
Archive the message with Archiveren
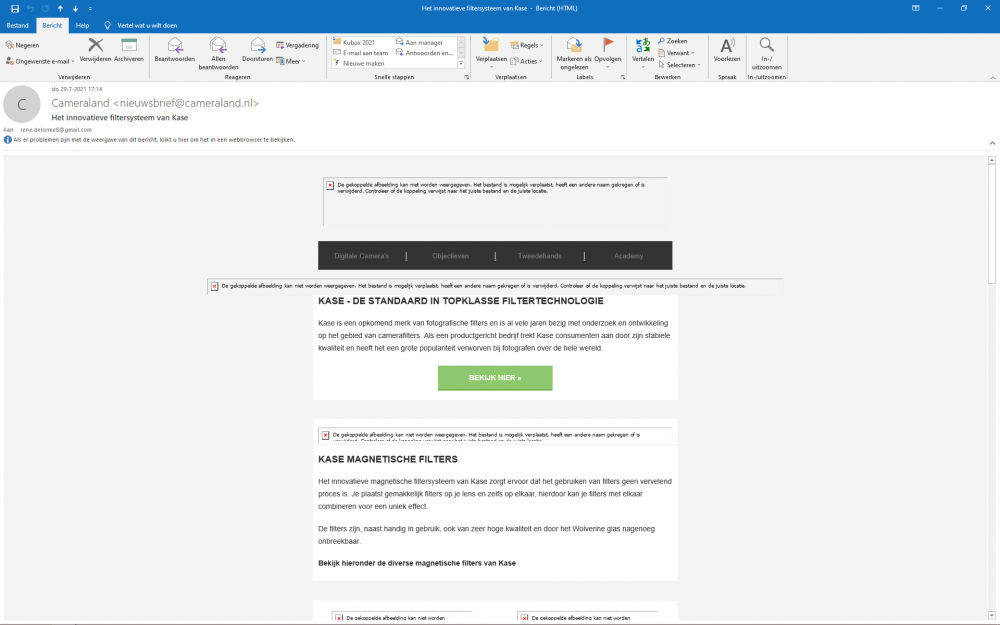pos(129,50)
